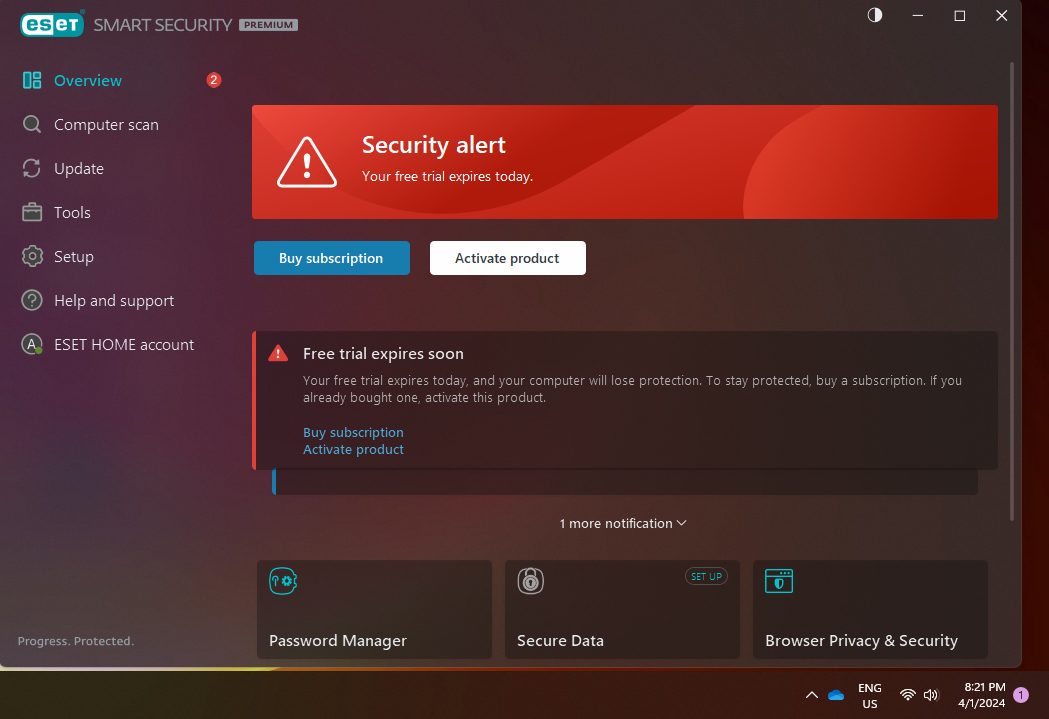Viewport: 1049px width, 719px height.
Task: Click the SET UP badge on Secure Data
Action: (x=706, y=576)
